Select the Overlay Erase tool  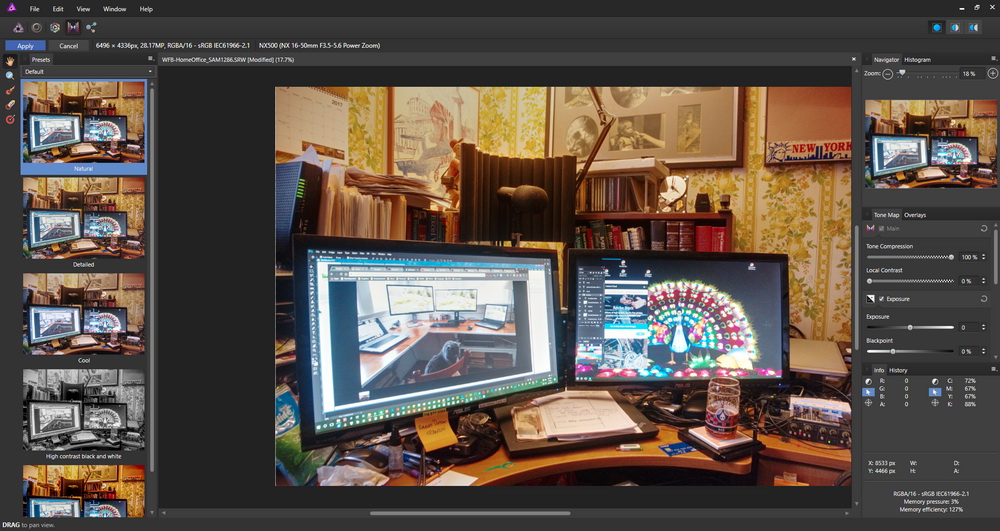point(10,105)
